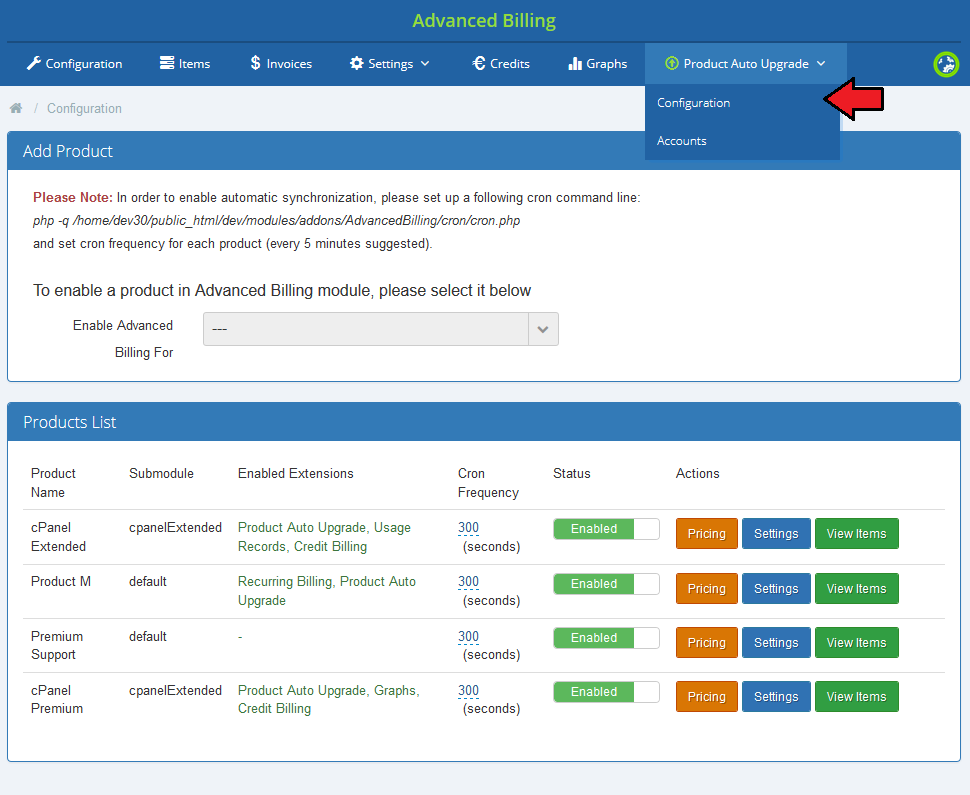Click View Items for cPanel Extended
970x795 pixels.
click(x=856, y=533)
